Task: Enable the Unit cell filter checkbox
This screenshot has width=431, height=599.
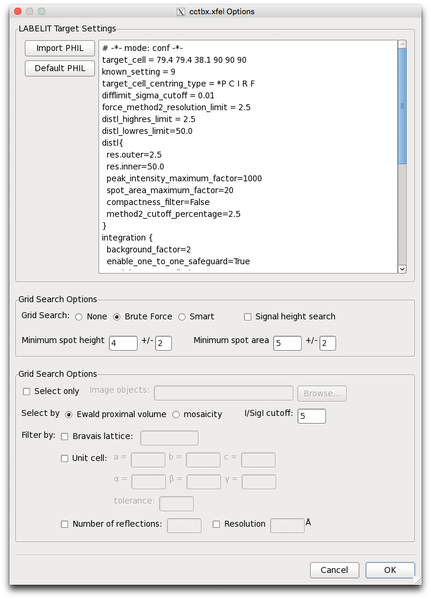Action: 65,458
